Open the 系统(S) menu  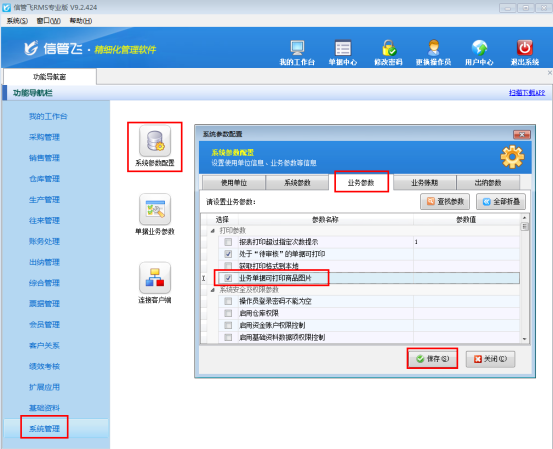click(17, 21)
